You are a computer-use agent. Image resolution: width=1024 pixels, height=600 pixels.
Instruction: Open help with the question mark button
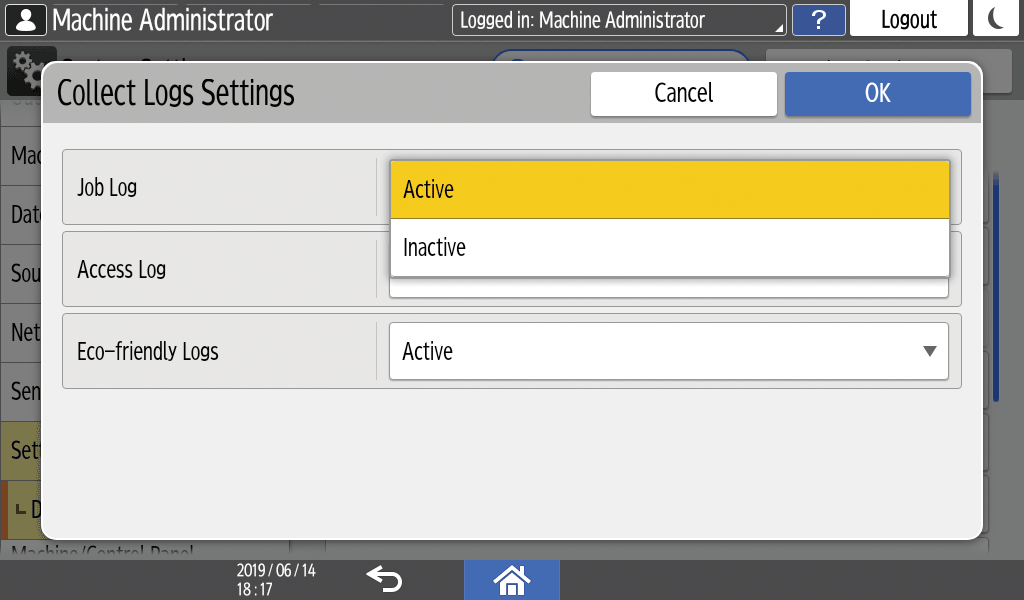tap(818, 20)
